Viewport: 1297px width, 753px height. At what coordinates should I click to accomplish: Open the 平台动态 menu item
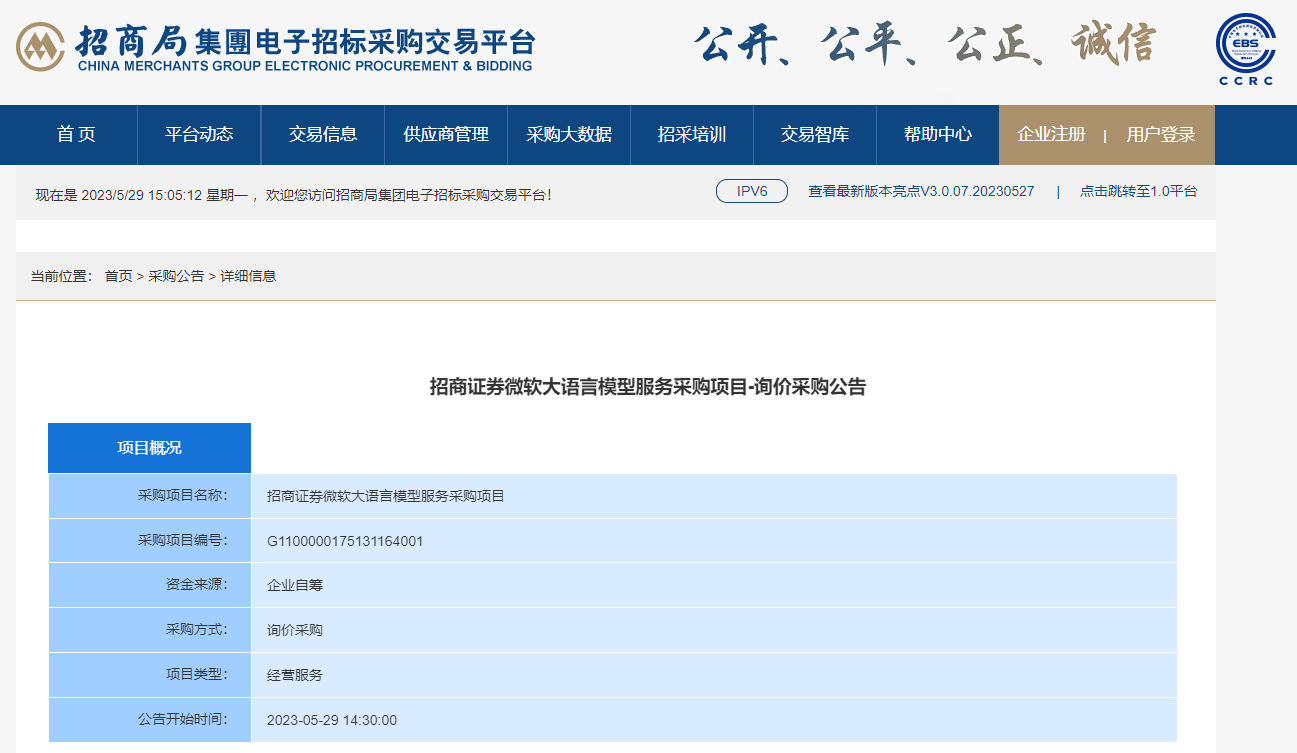199,135
